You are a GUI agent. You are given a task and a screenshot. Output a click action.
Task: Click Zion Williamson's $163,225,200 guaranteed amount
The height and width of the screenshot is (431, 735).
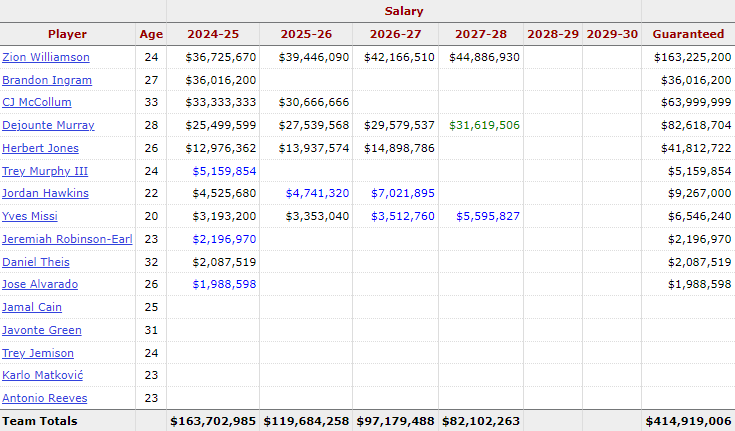point(692,57)
